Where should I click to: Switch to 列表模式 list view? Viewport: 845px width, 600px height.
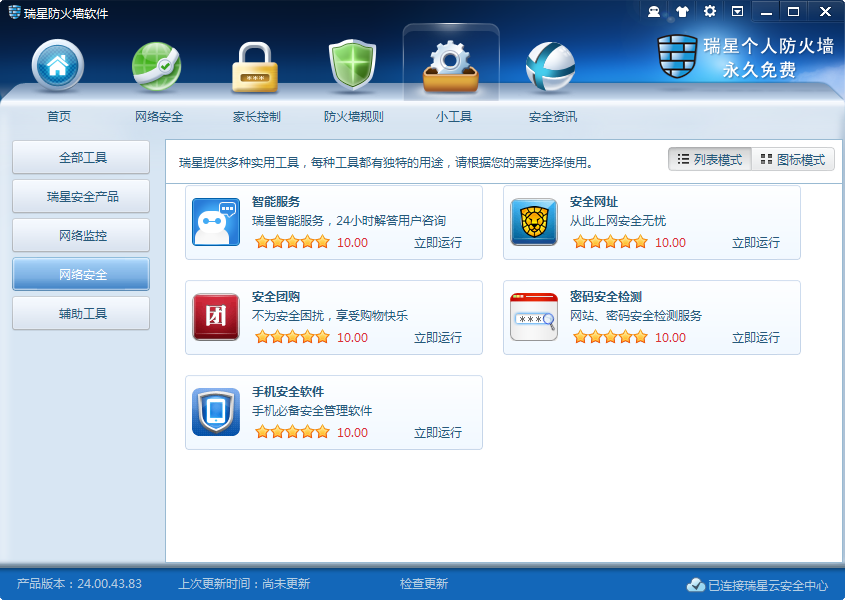(710, 160)
